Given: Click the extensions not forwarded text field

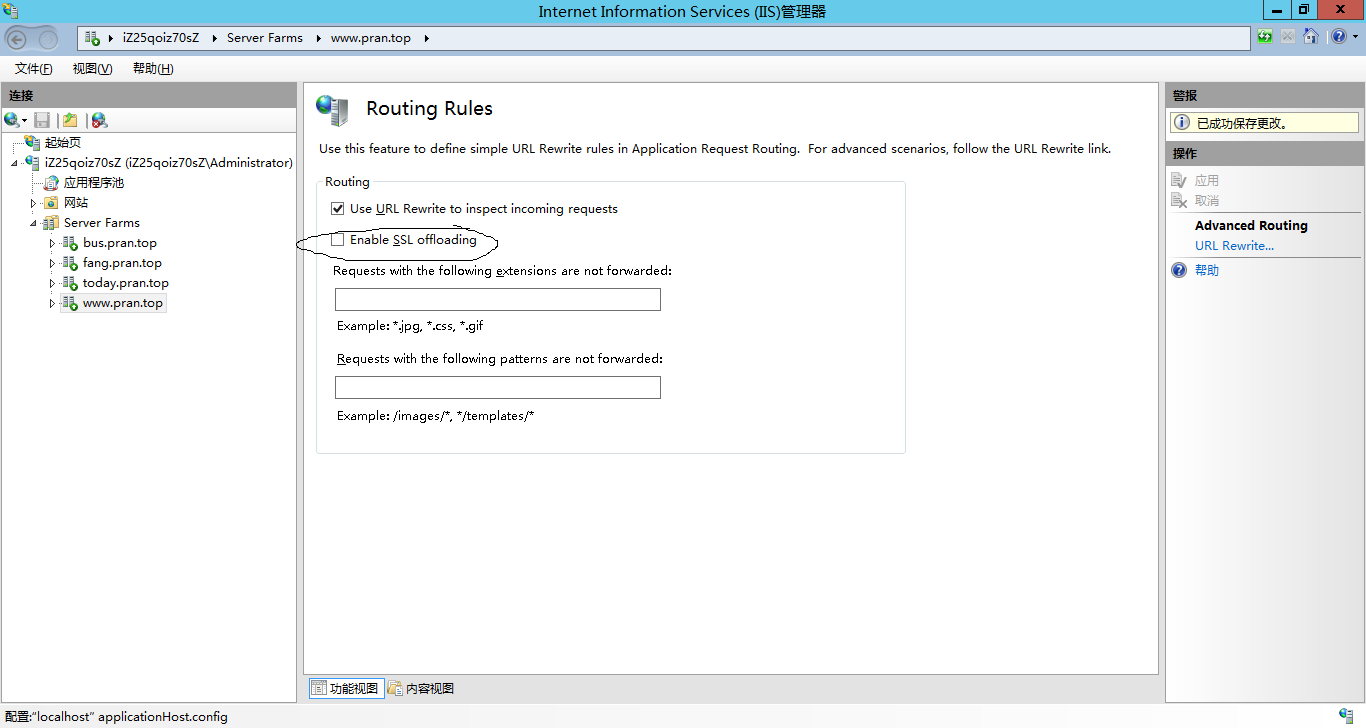Looking at the screenshot, I should 497,300.
